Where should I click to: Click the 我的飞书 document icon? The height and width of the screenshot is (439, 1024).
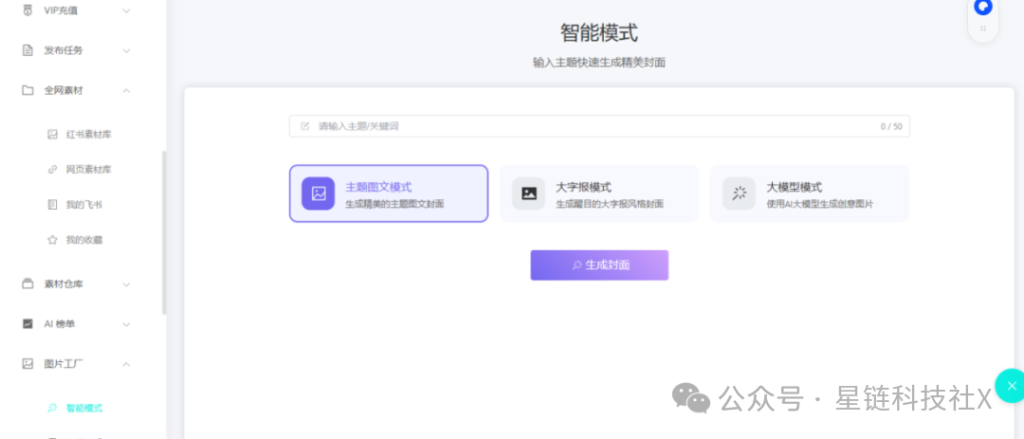[x=53, y=204]
